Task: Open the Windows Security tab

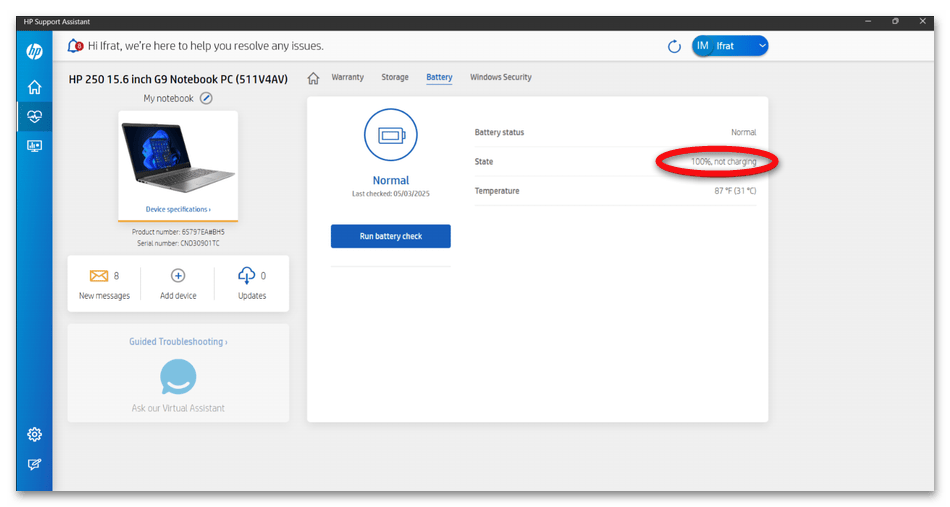Action: click(501, 78)
